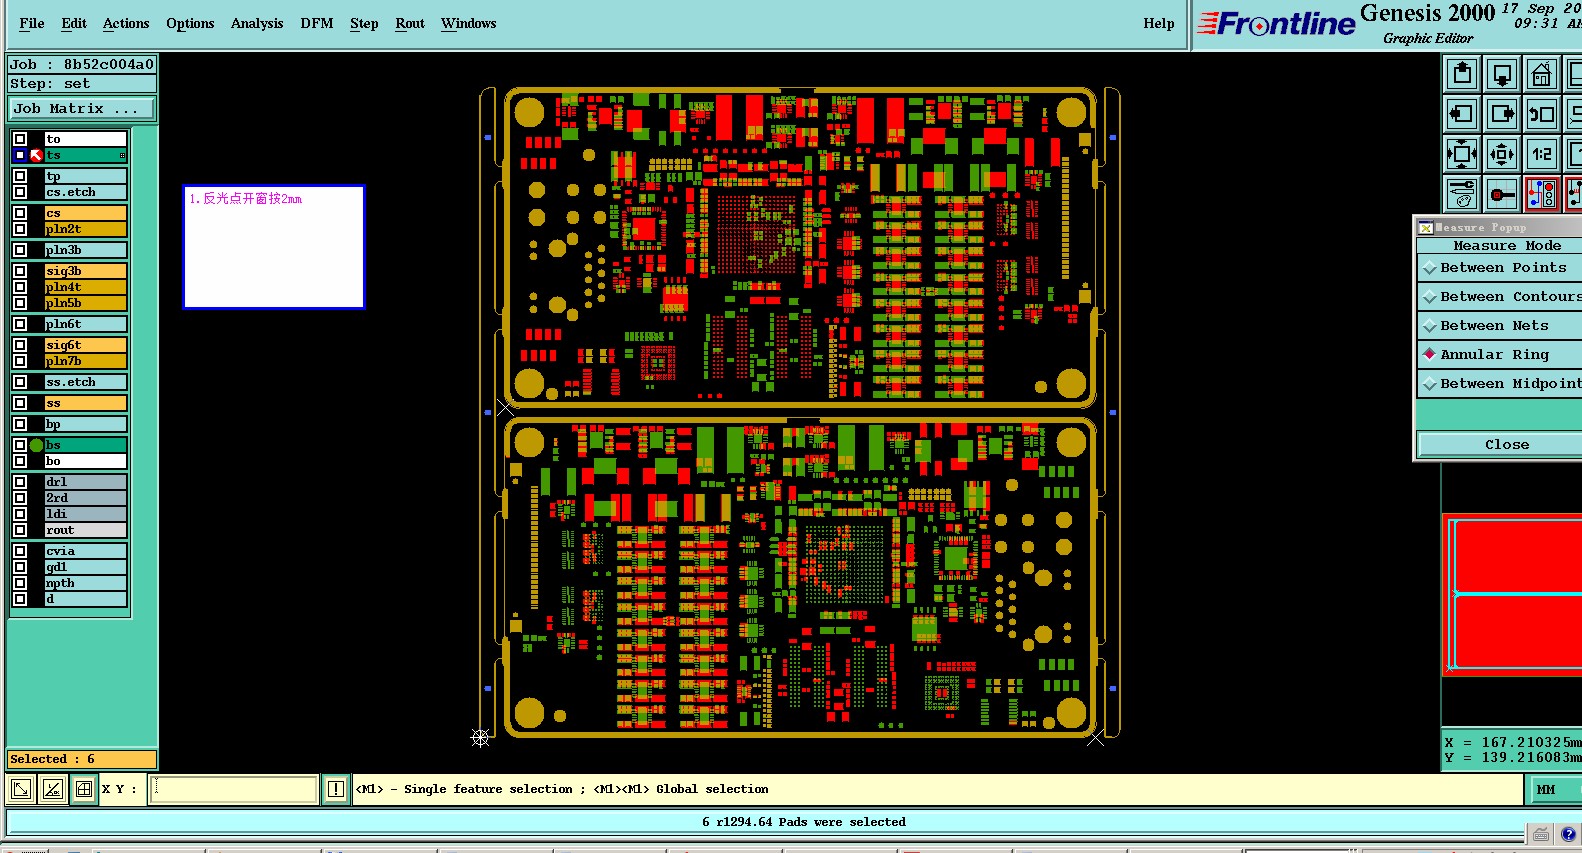Toggle the checkbox for layer npth
The width and height of the screenshot is (1582, 853).
coord(20,583)
